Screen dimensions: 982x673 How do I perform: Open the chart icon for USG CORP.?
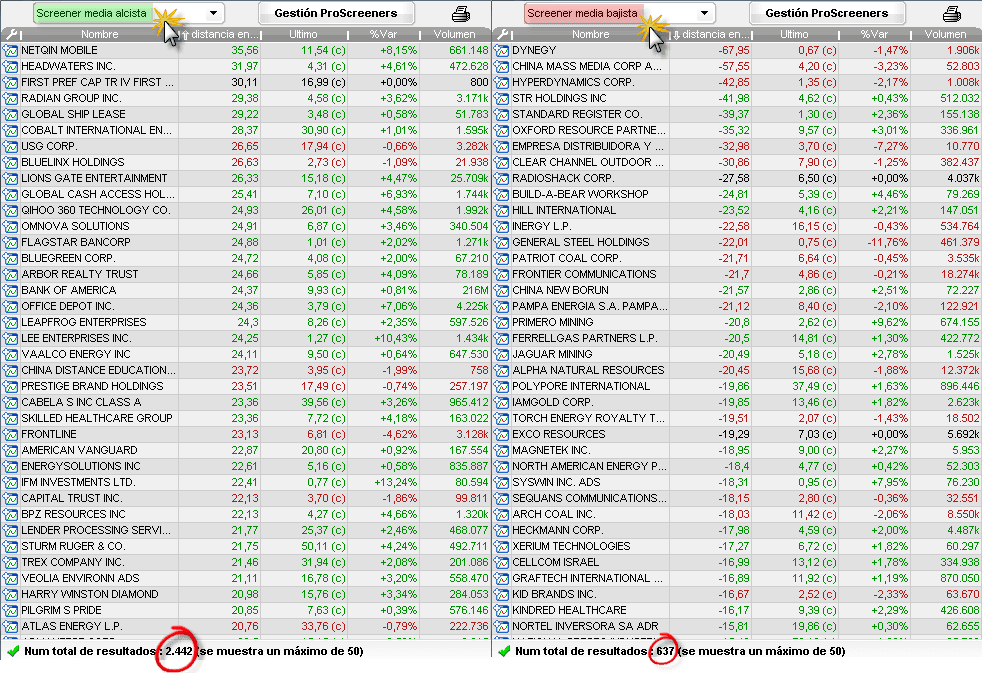click(x=11, y=146)
